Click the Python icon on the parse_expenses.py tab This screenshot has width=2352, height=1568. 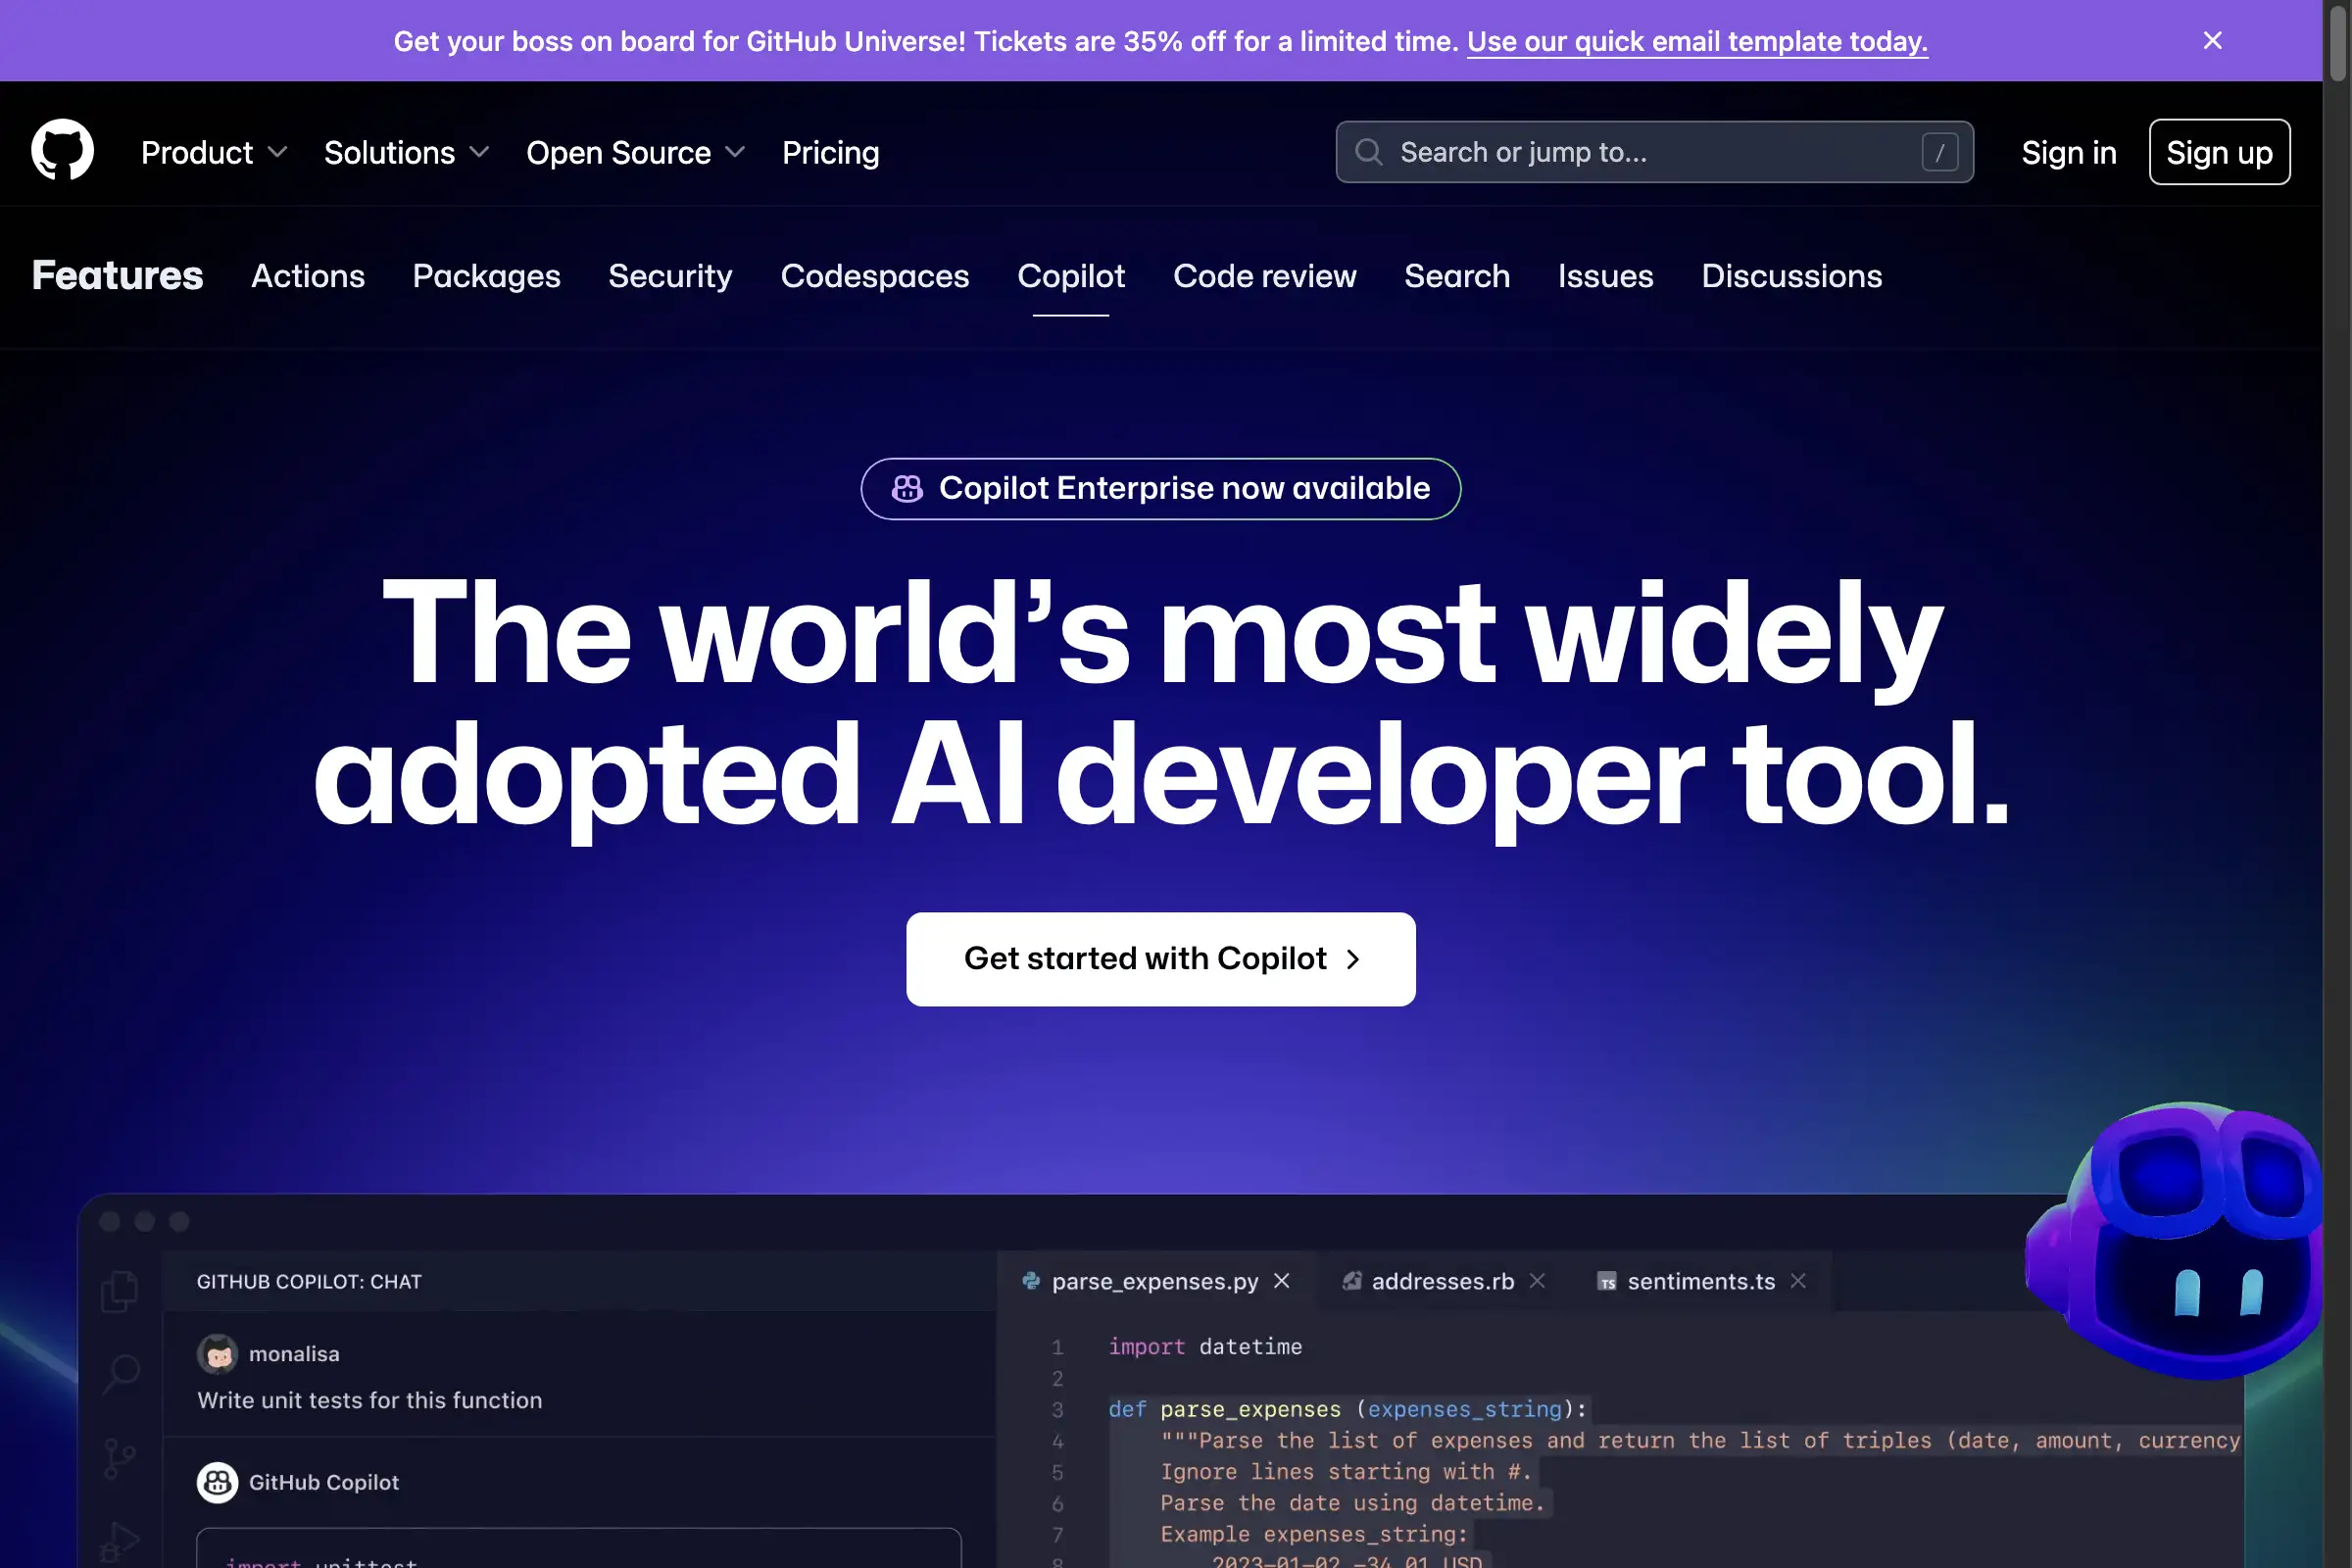pyautogui.click(x=1030, y=1281)
